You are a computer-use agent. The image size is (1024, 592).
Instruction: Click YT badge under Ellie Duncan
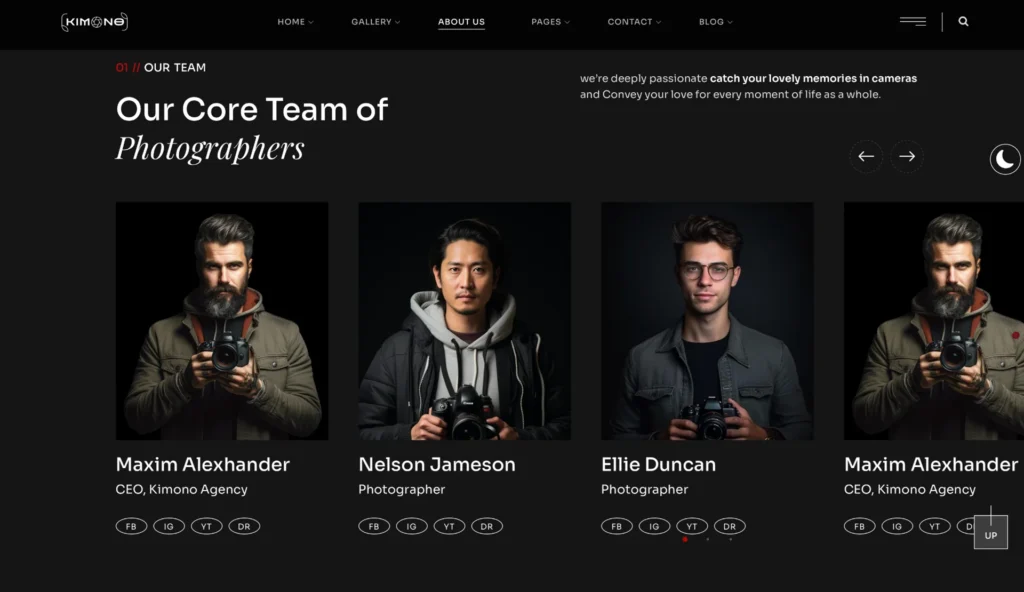tap(692, 526)
